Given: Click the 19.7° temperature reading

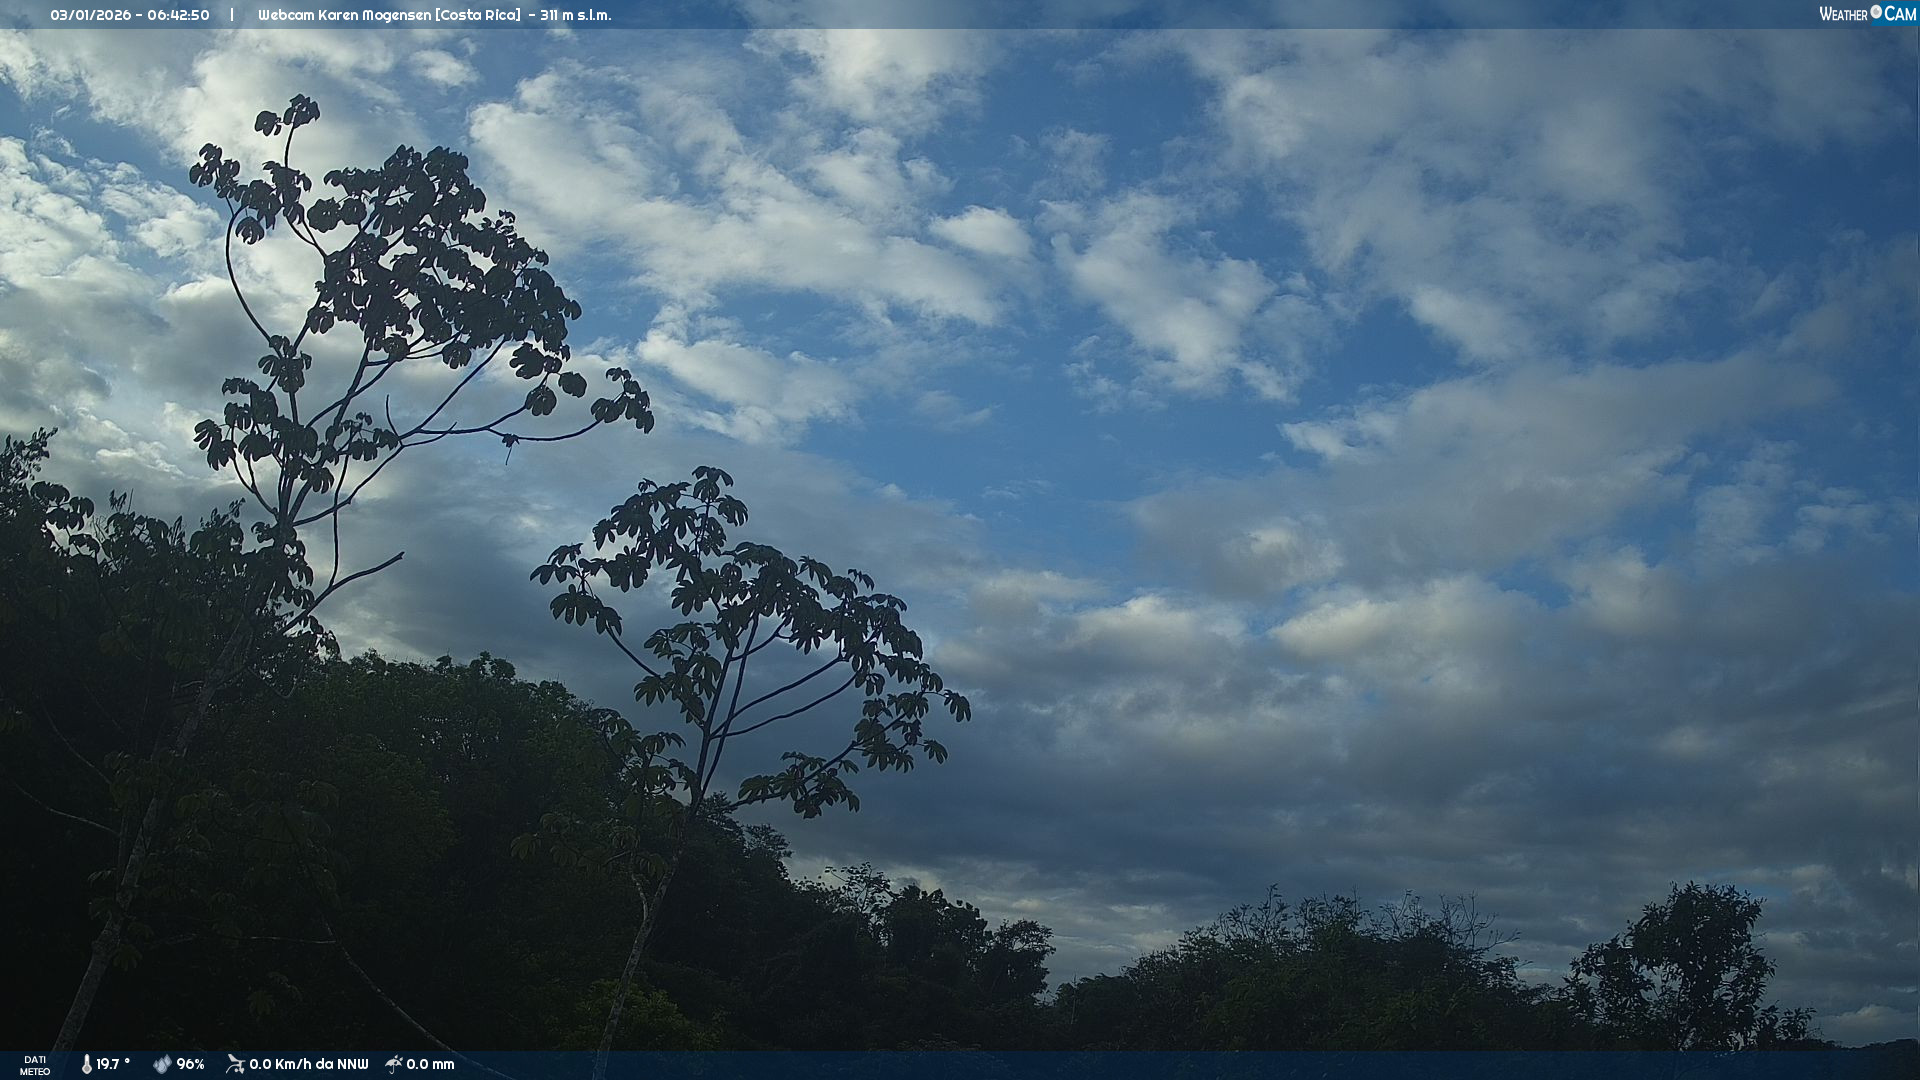Looking at the screenshot, I should point(113,1064).
